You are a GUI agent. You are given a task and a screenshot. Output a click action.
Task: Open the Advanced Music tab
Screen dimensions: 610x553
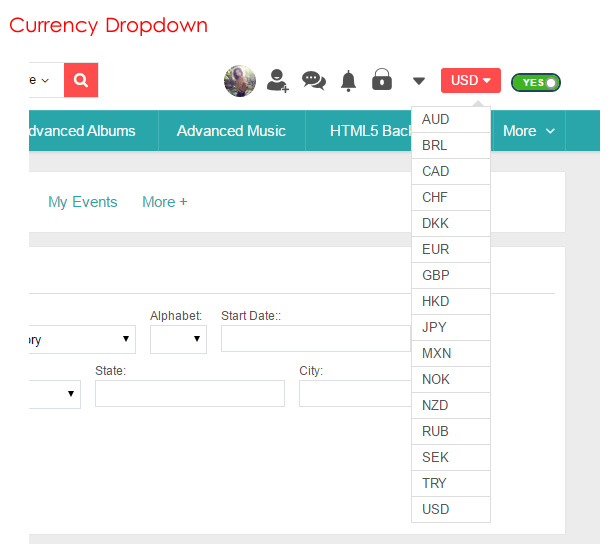231,131
